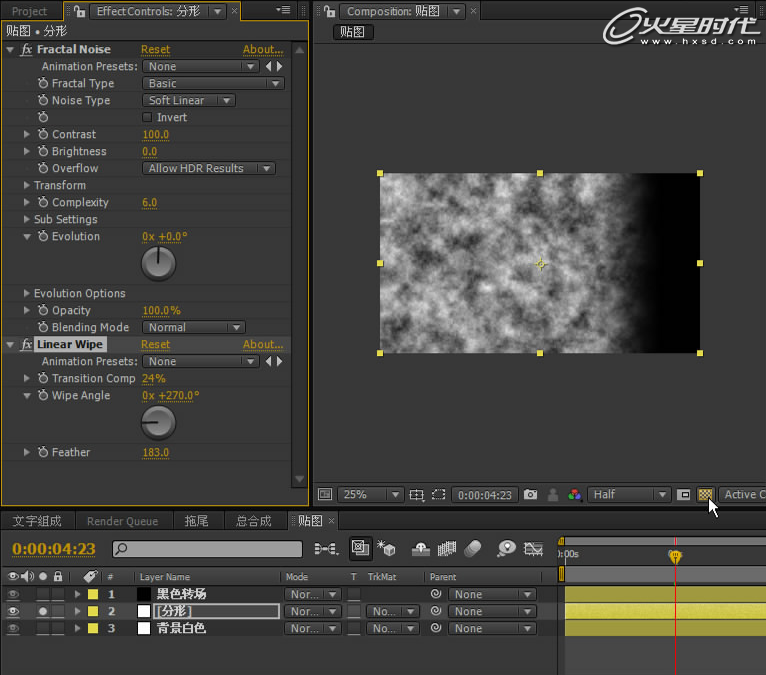
Task: Click the snapshot camera icon
Action: click(530, 495)
